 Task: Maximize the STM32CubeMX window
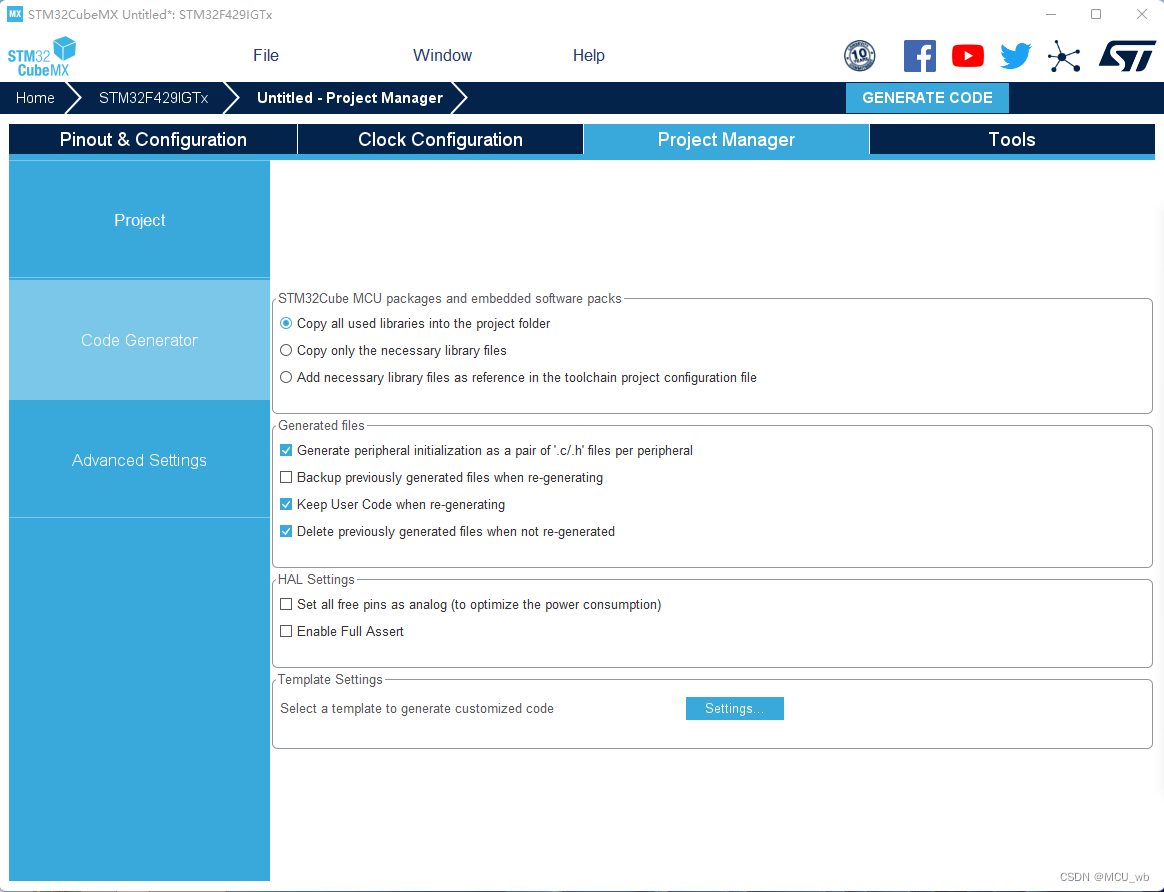1096,14
